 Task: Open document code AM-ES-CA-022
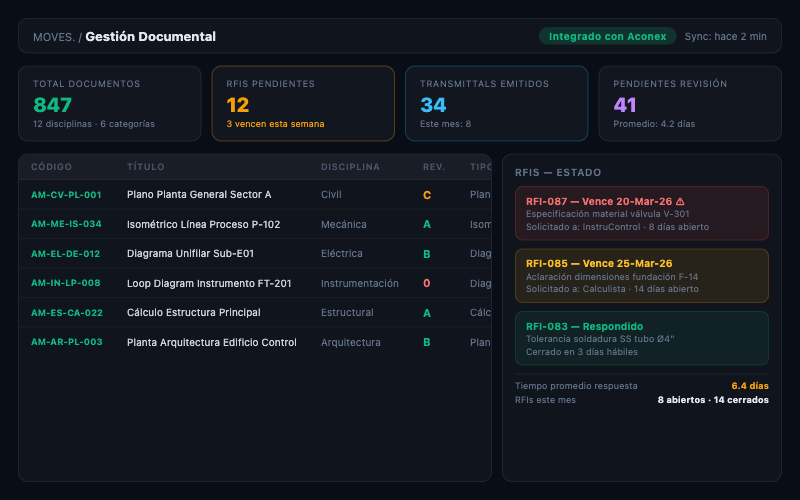(66, 313)
